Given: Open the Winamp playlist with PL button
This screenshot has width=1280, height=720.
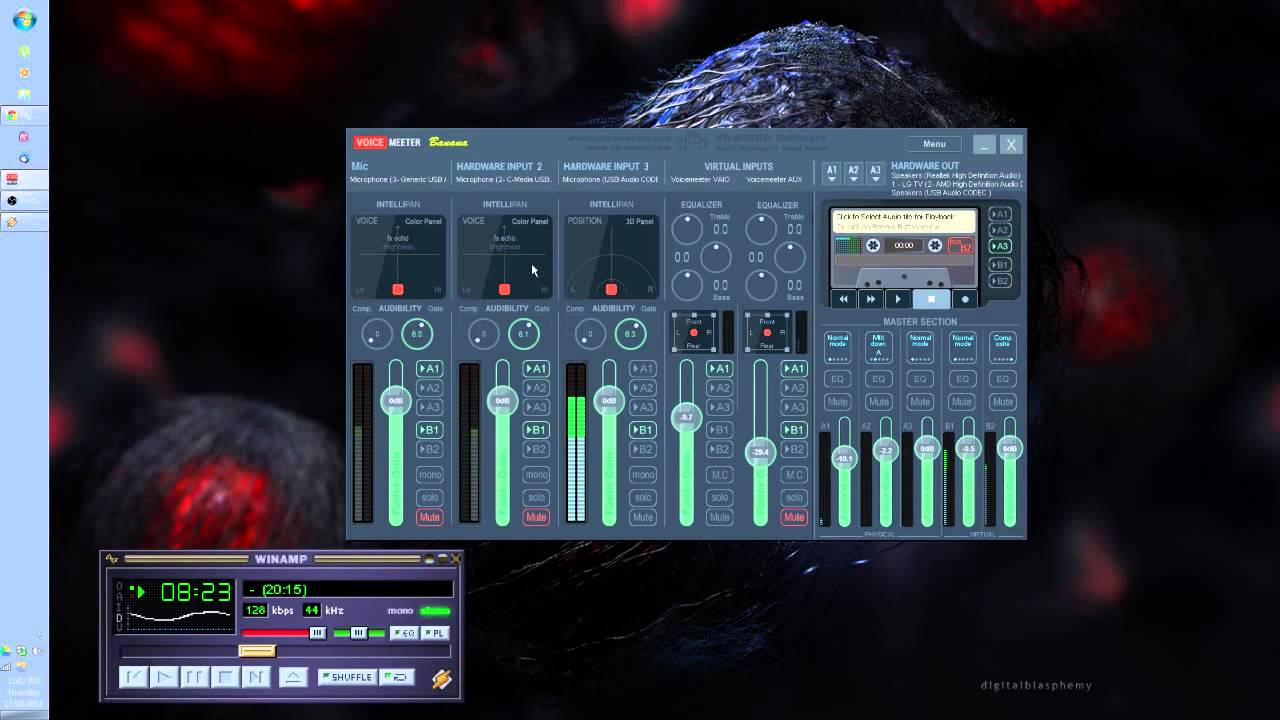Looking at the screenshot, I should 434,633.
